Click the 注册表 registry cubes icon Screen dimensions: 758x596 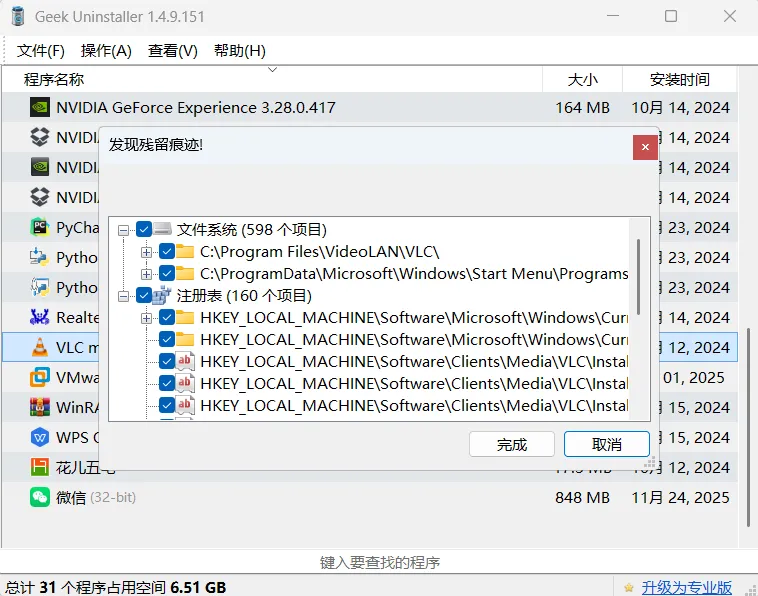pos(162,295)
